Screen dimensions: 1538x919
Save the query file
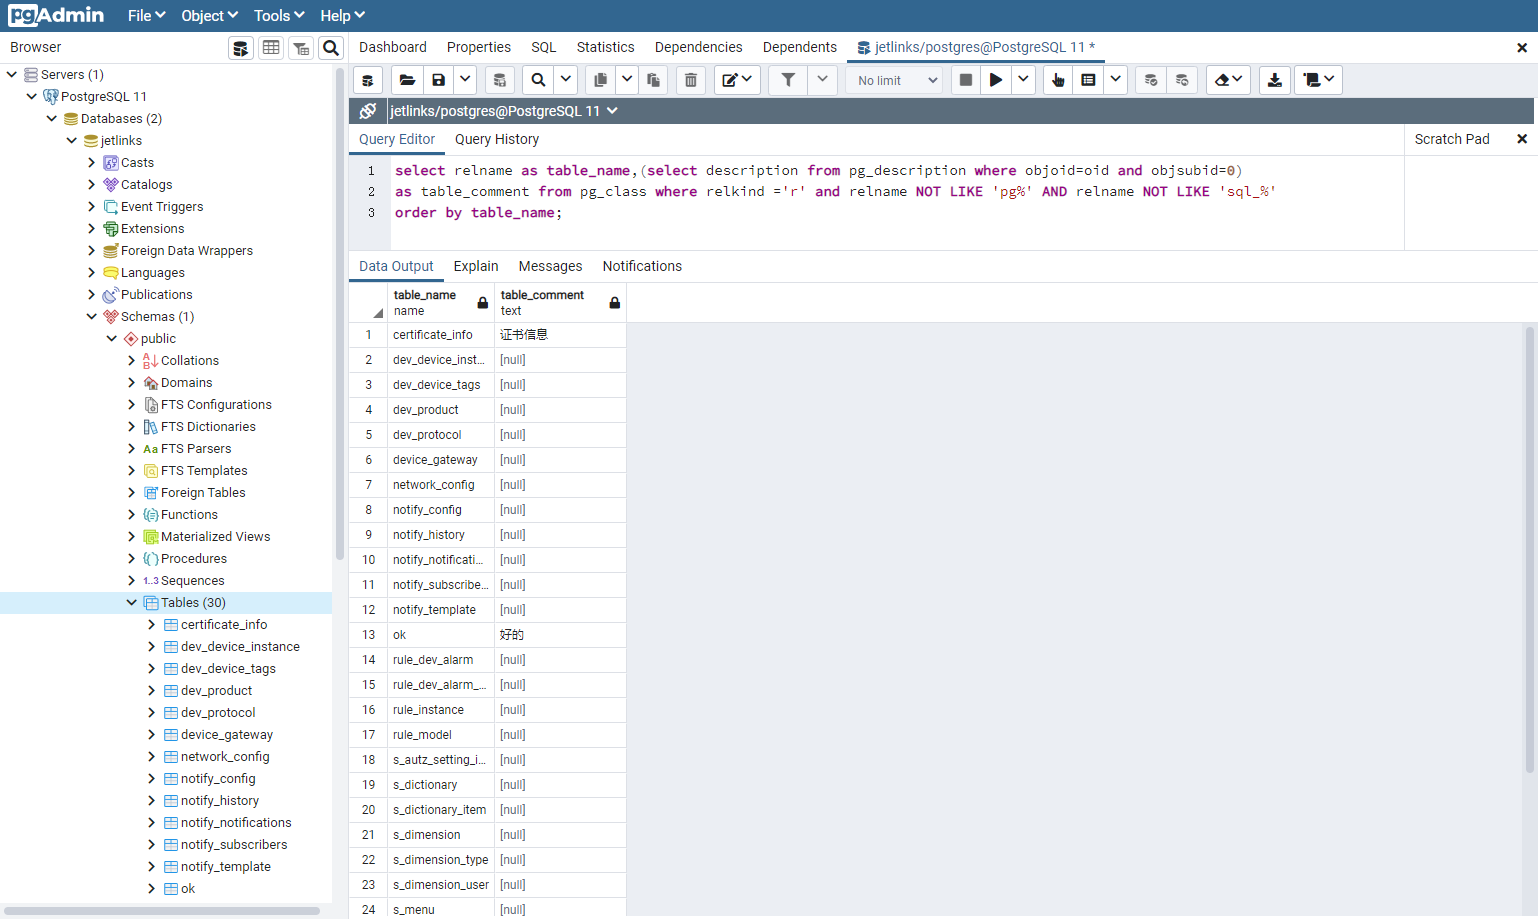[438, 80]
